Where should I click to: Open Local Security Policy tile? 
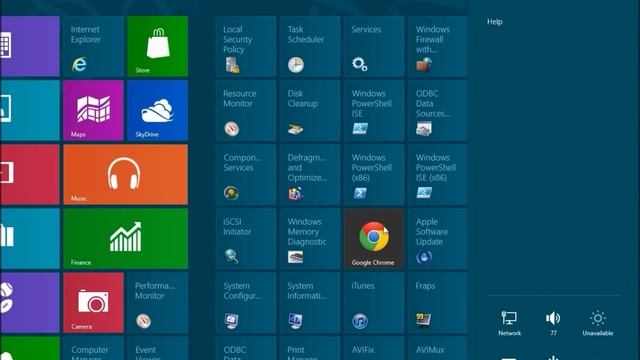point(246,46)
